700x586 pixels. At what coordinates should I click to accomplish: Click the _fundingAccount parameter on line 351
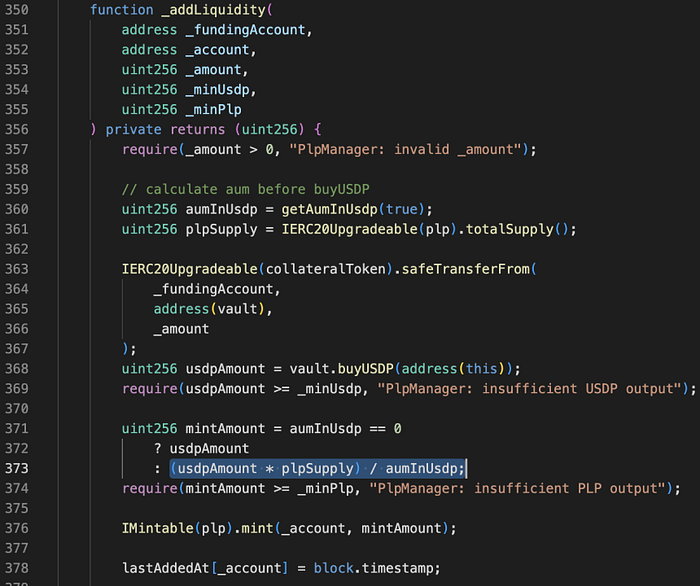[x=245, y=30]
